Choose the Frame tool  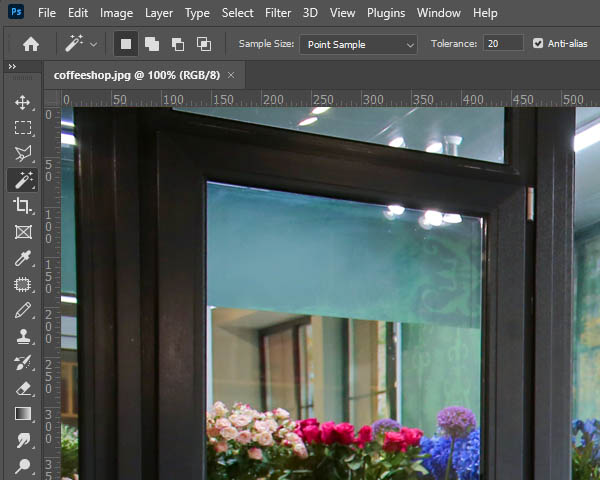pyautogui.click(x=23, y=232)
